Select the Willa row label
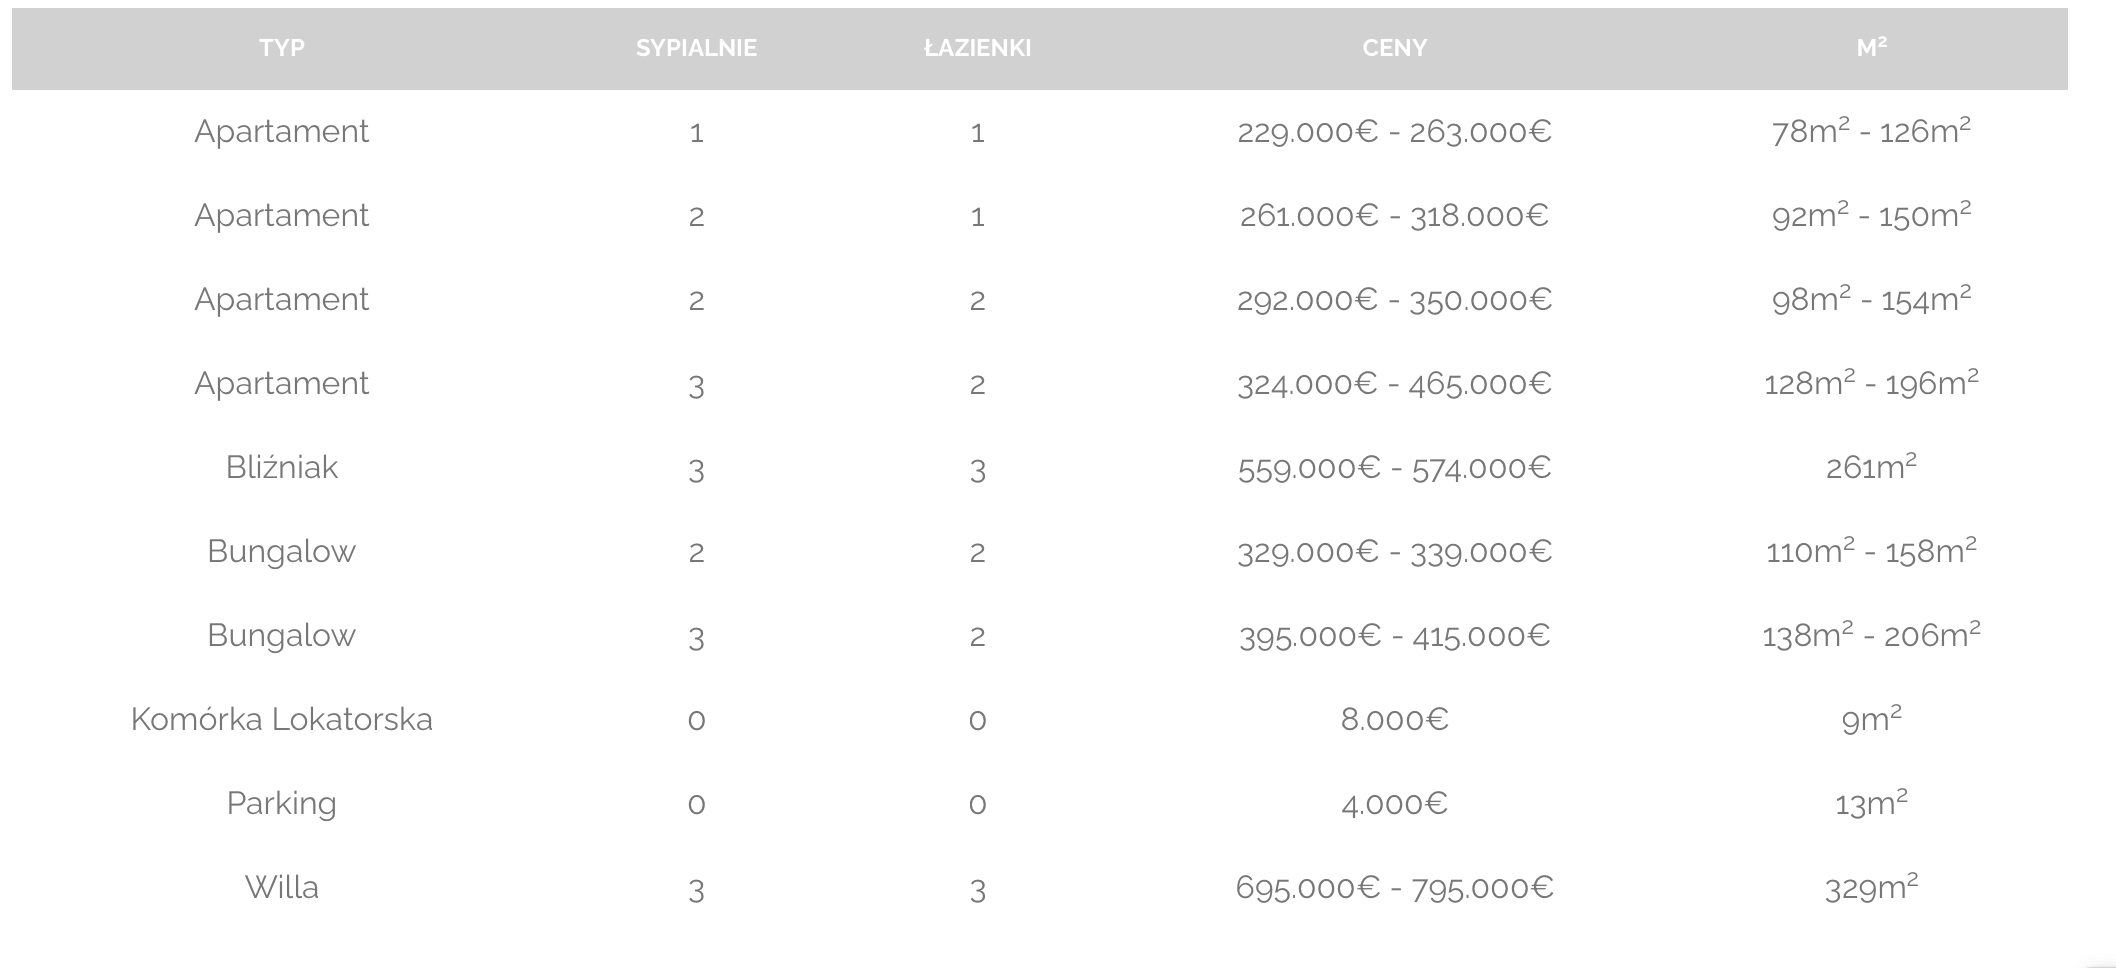The height and width of the screenshot is (968, 2116). coord(282,887)
